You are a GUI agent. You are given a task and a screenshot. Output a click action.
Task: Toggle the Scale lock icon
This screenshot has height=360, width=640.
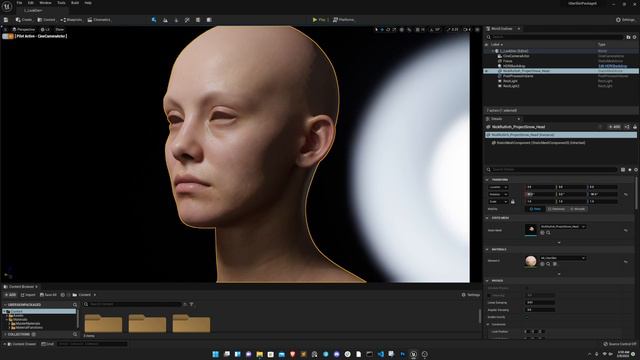point(513,202)
